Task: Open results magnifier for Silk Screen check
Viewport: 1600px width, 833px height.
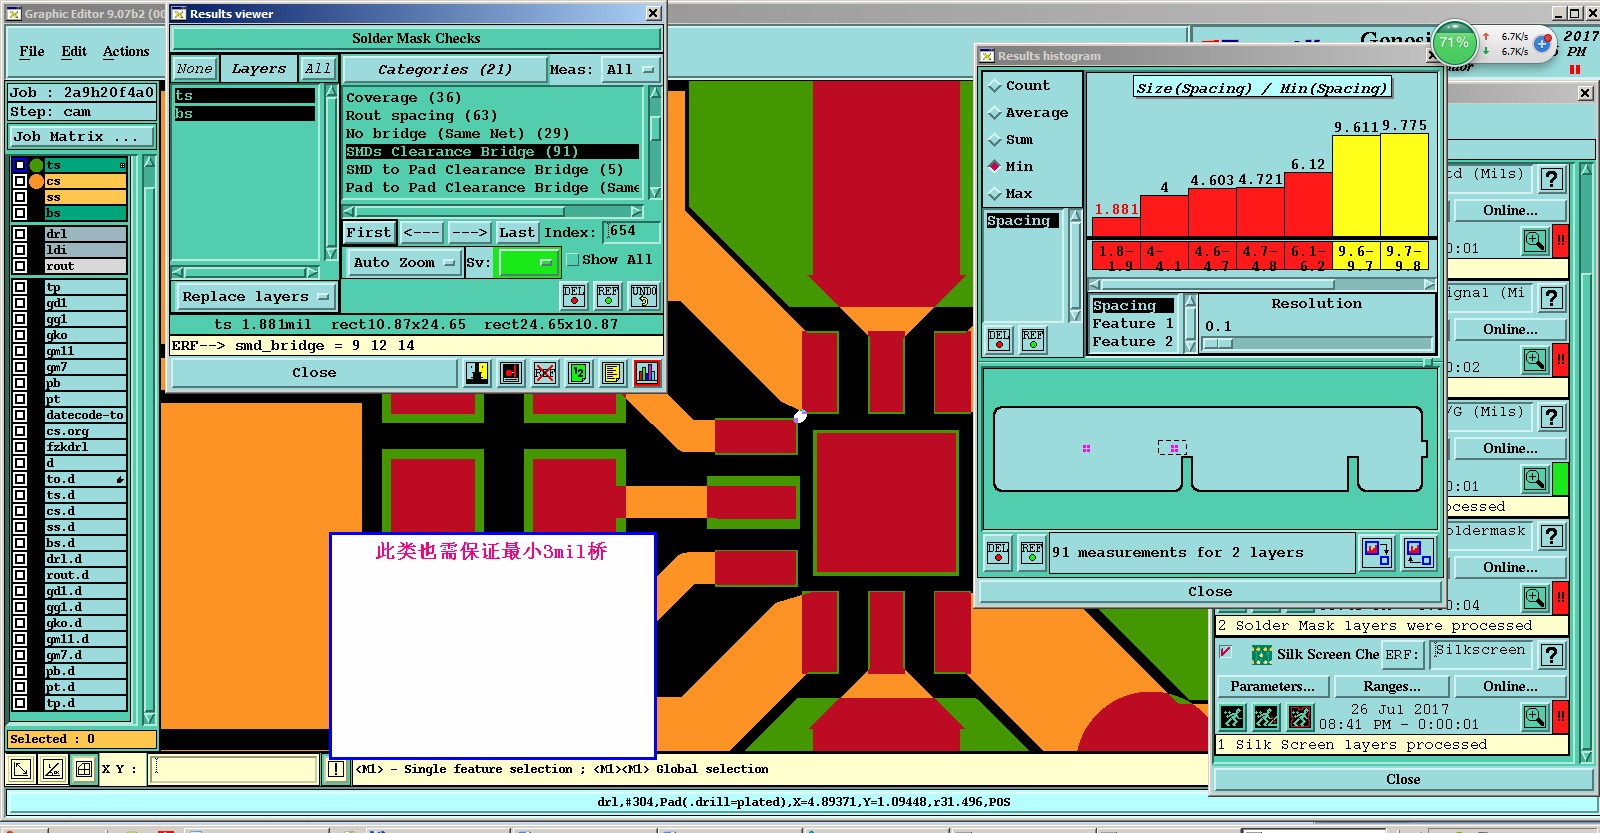Action: point(1535,717)
